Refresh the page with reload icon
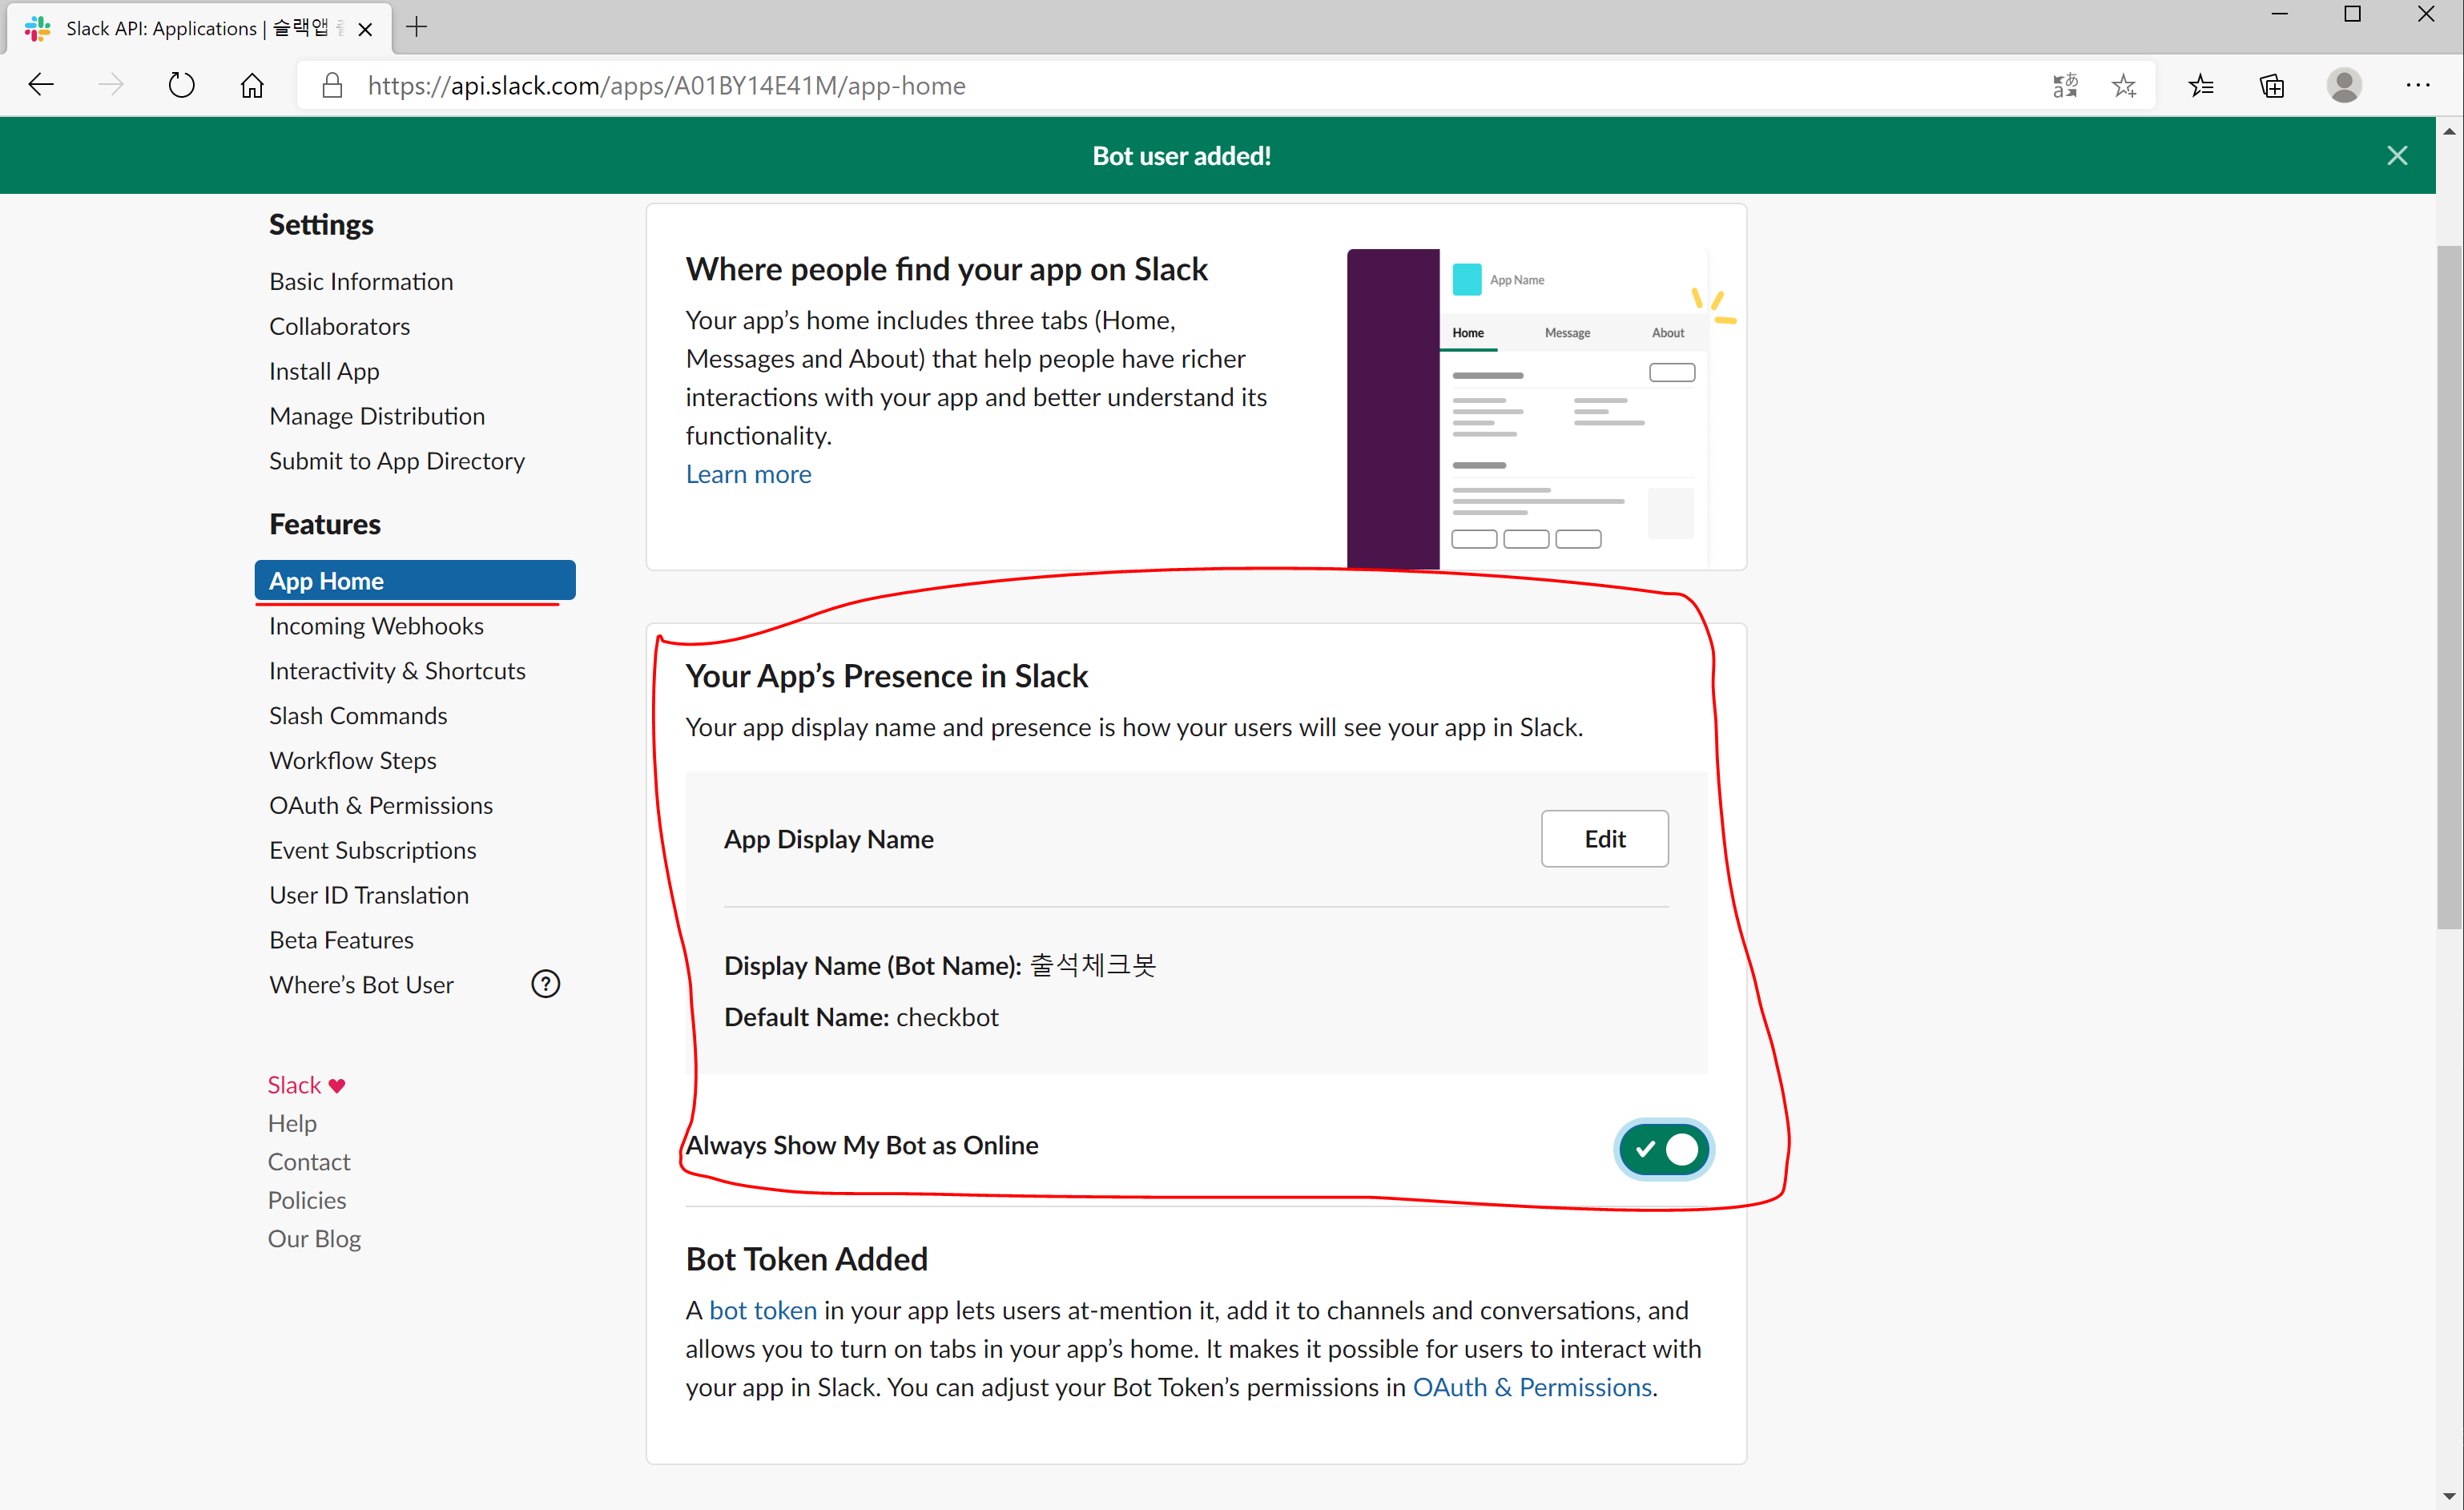2464x1510 pixels. click(x=181, y=85)
